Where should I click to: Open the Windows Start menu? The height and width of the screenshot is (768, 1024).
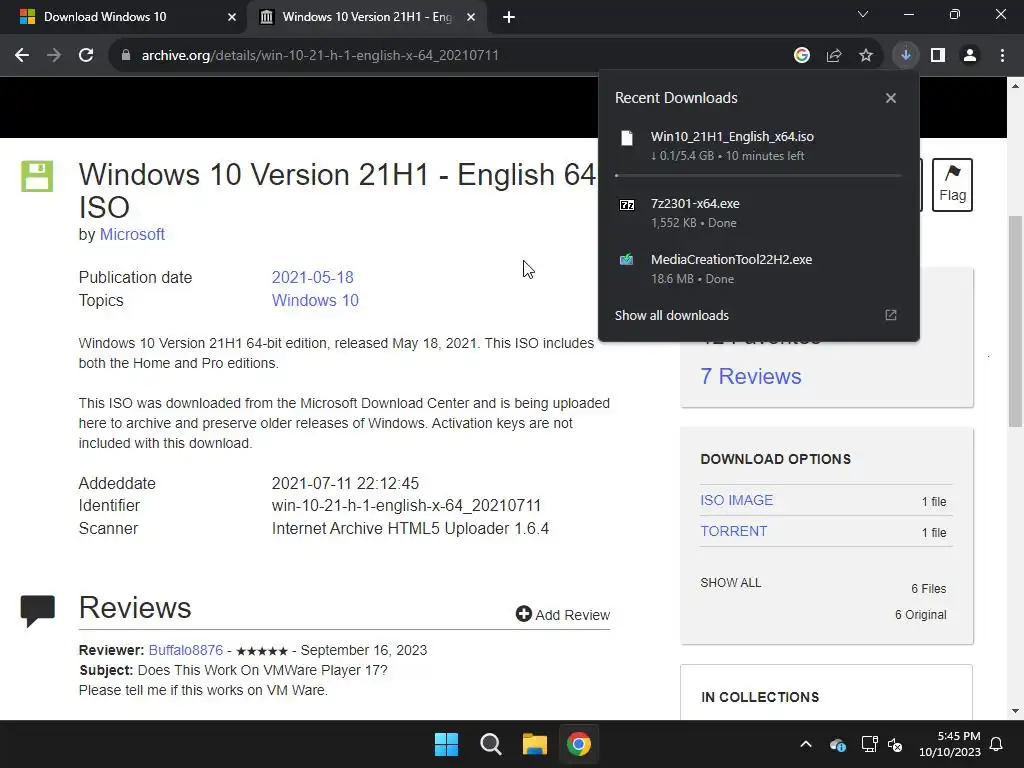pyautogui.click(x=447, y=744)
